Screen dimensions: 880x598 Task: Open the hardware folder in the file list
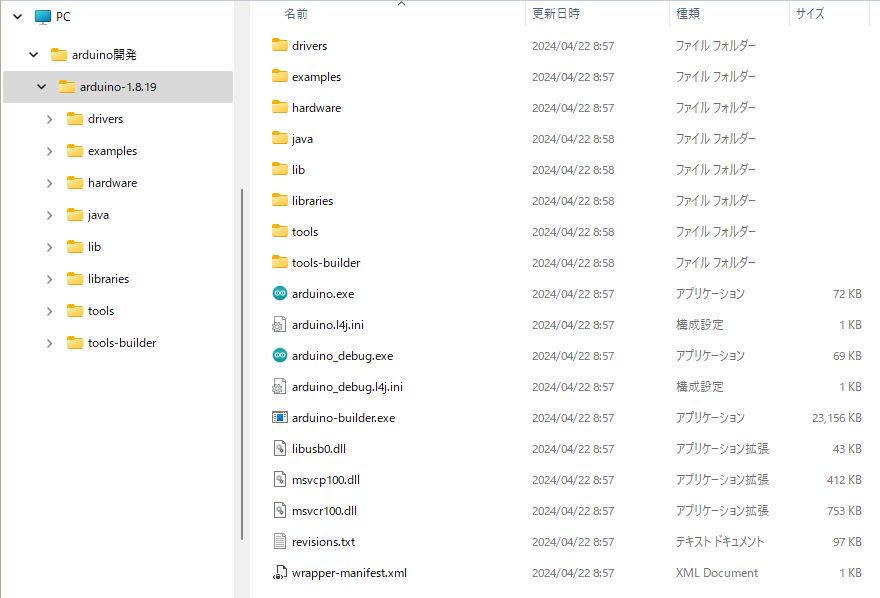coord(315,107)
